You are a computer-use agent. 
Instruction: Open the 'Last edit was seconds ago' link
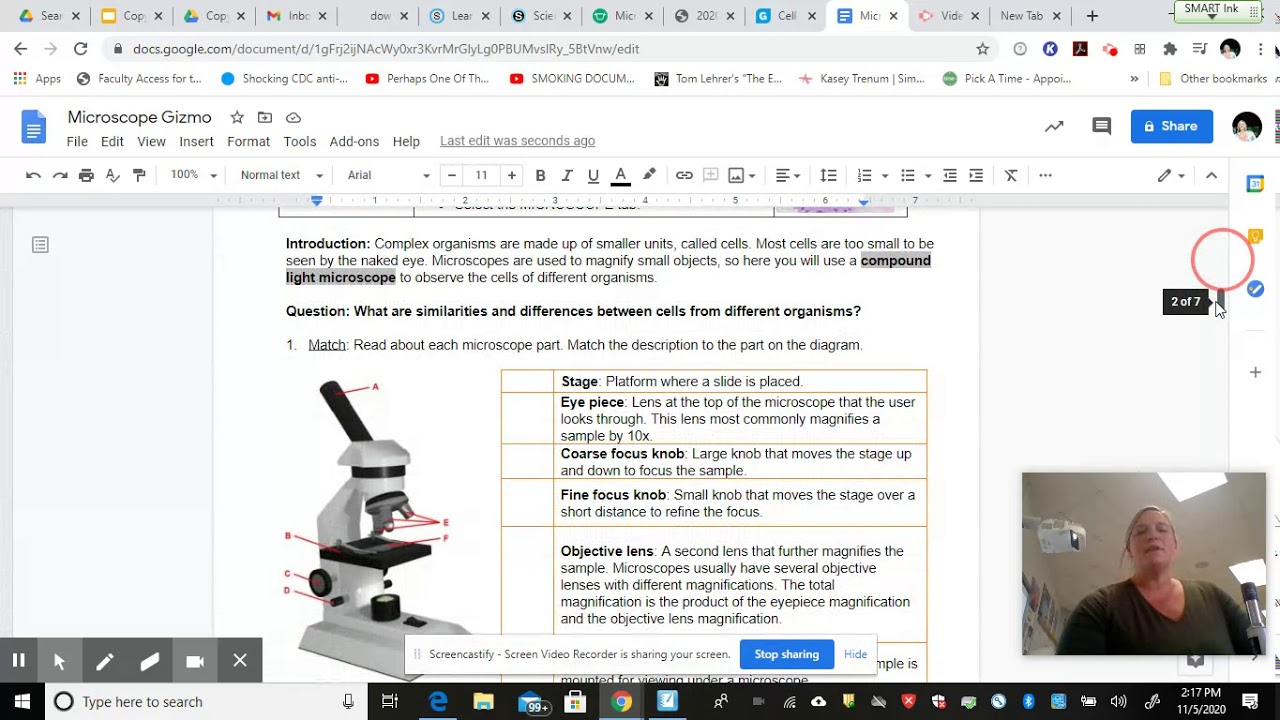point(517,141)
